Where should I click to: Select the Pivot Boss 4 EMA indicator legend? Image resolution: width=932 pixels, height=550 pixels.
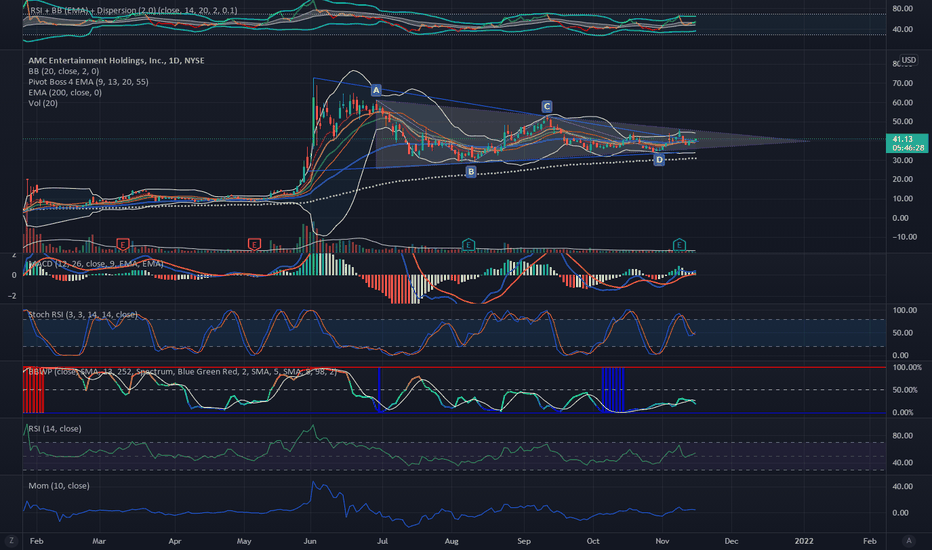[x=89, y=81]
